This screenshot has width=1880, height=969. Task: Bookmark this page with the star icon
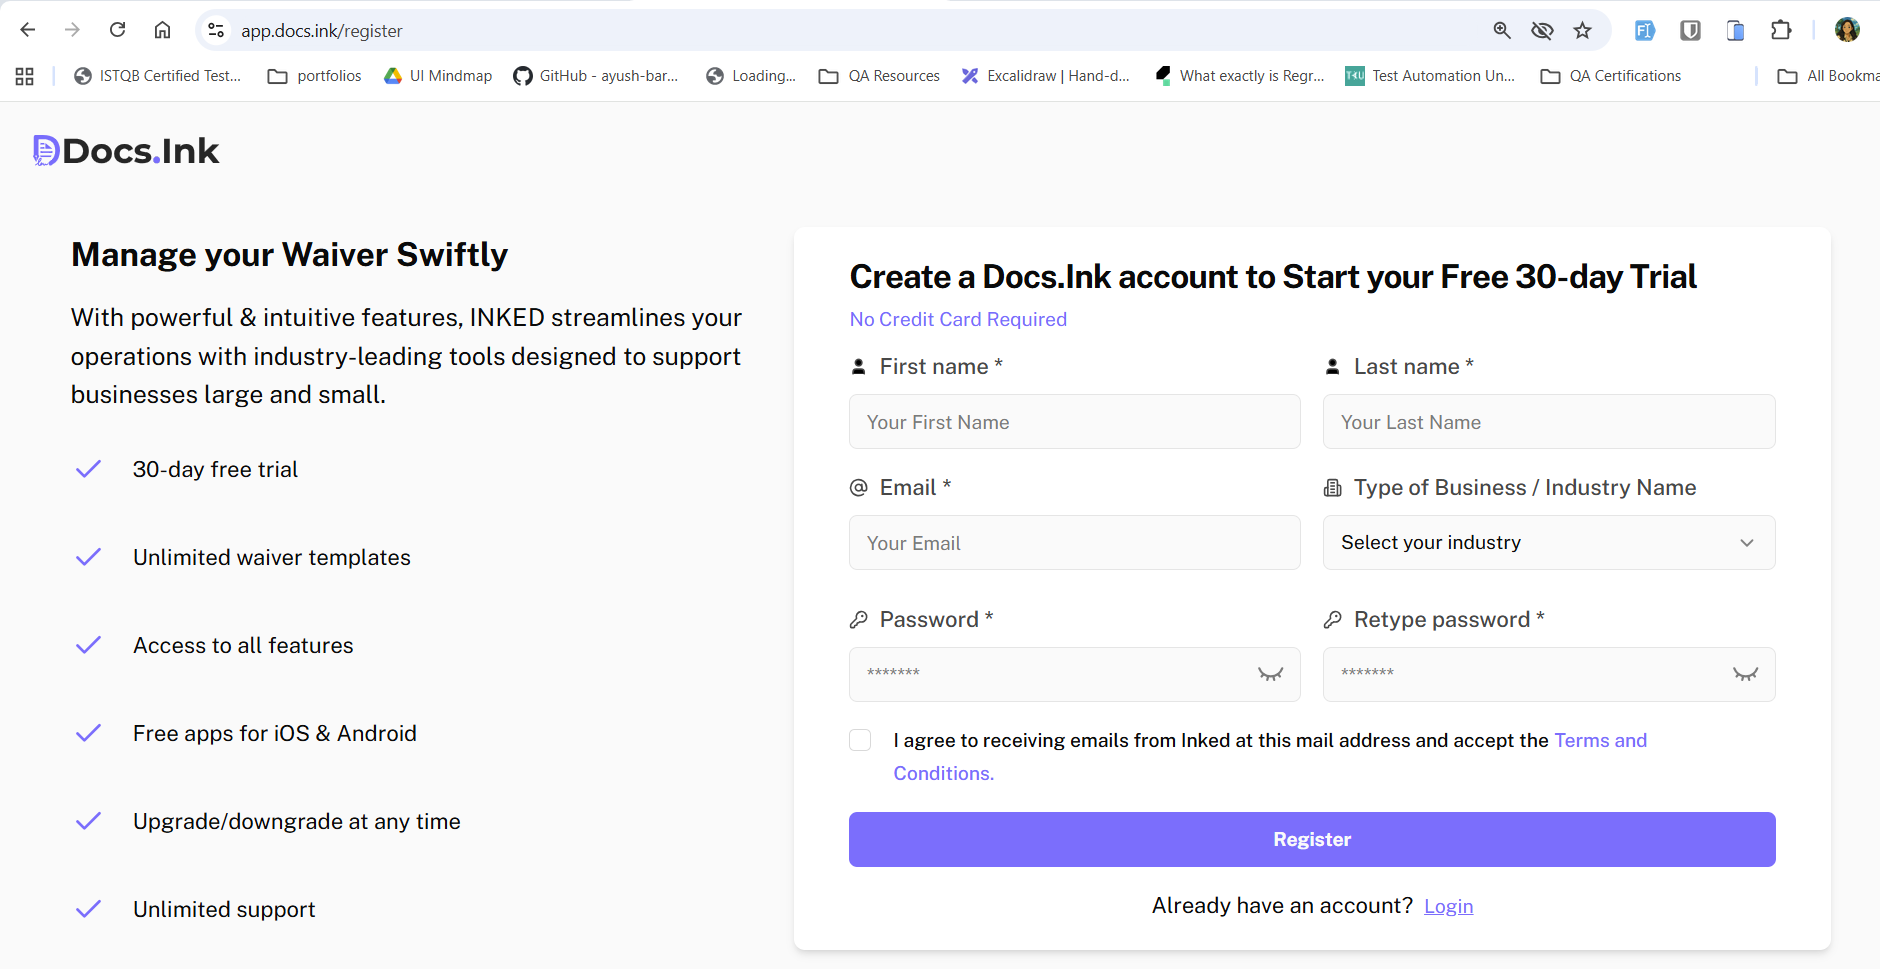(x=1582, y=30)
